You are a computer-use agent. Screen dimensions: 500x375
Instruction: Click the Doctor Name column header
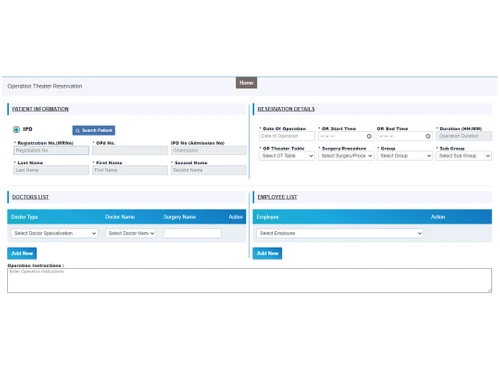(x=120, y=217)
